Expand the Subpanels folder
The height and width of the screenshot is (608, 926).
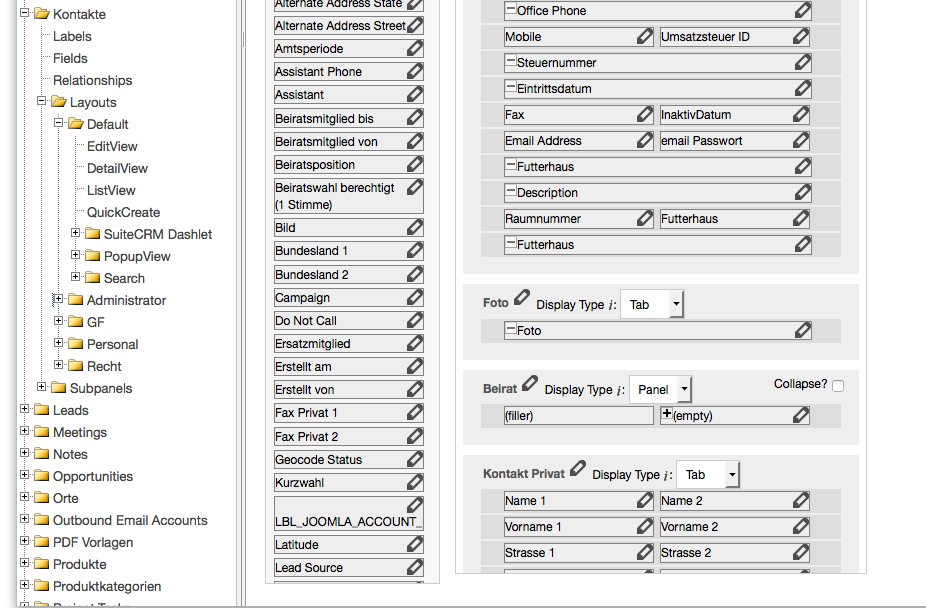coord(41,387)
